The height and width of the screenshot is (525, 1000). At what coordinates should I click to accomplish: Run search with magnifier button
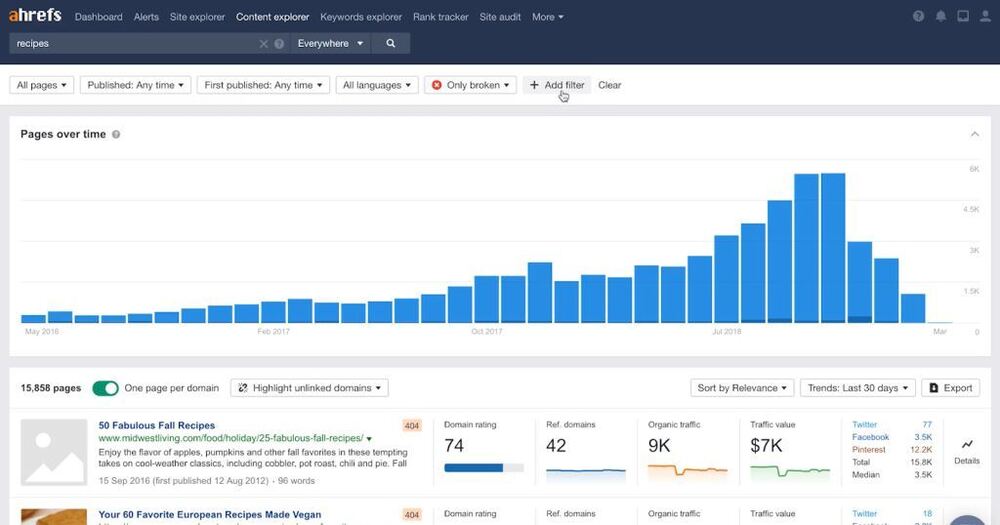point(390,43)
